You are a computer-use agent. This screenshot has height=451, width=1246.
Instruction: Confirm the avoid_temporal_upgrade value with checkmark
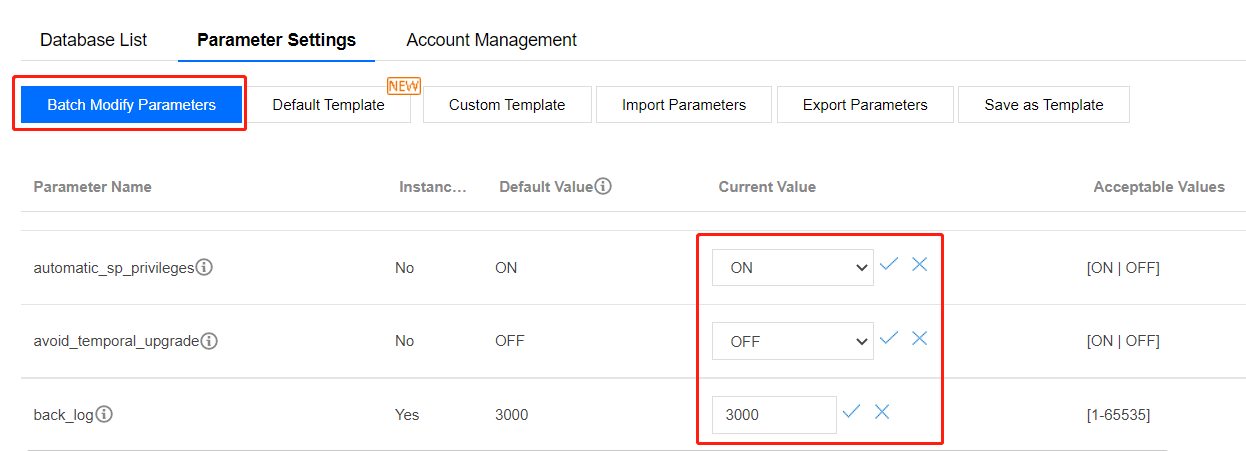pyautogui.click(x=889, y=338)
